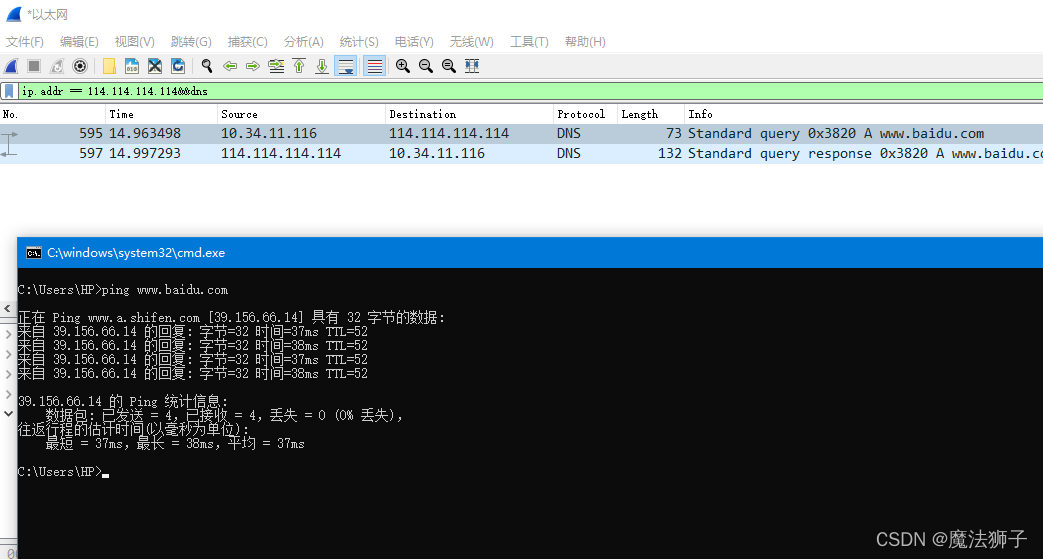The width and height of the screenshot is (1043, 559).
Task: Sort by the Source column header
Action: [301, 114]
